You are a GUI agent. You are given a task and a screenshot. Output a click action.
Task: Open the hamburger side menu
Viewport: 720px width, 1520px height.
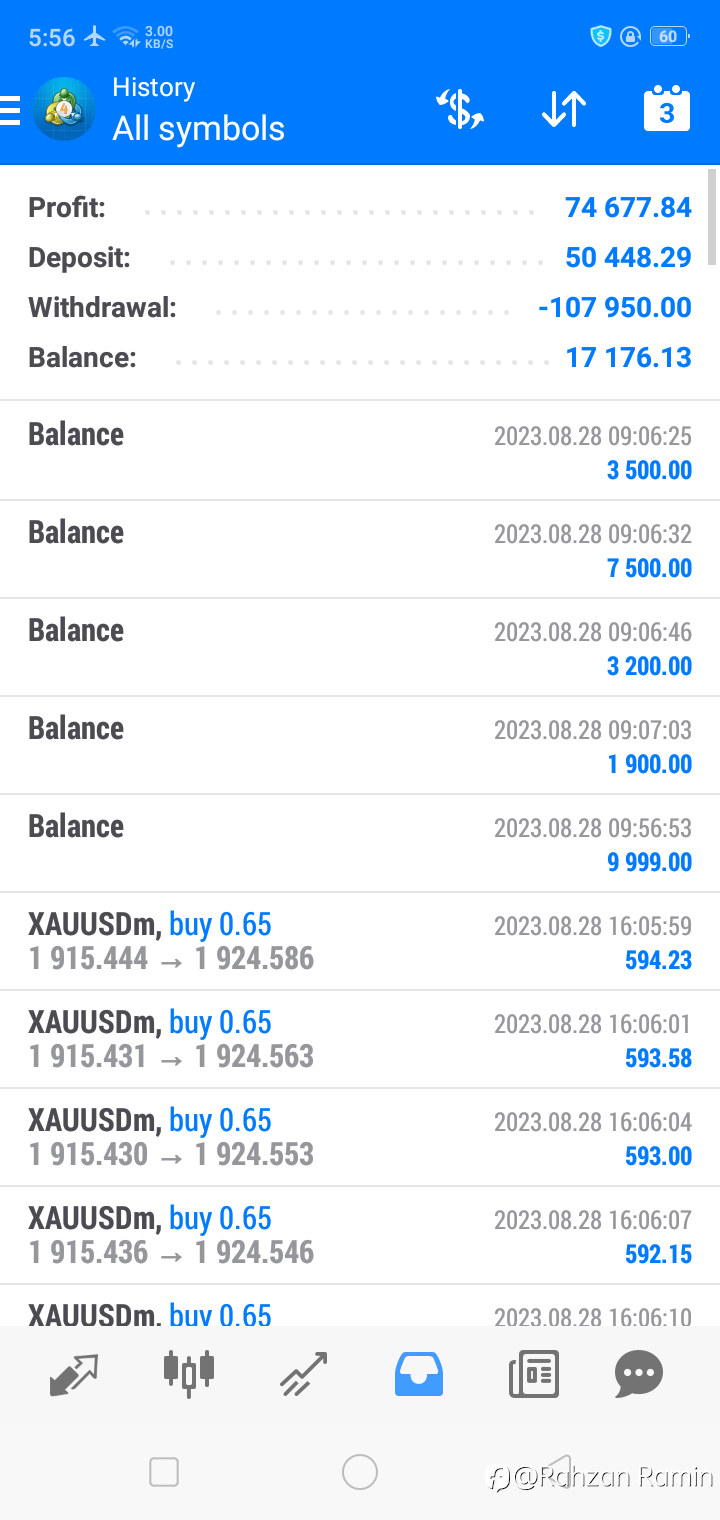point(9,110)
